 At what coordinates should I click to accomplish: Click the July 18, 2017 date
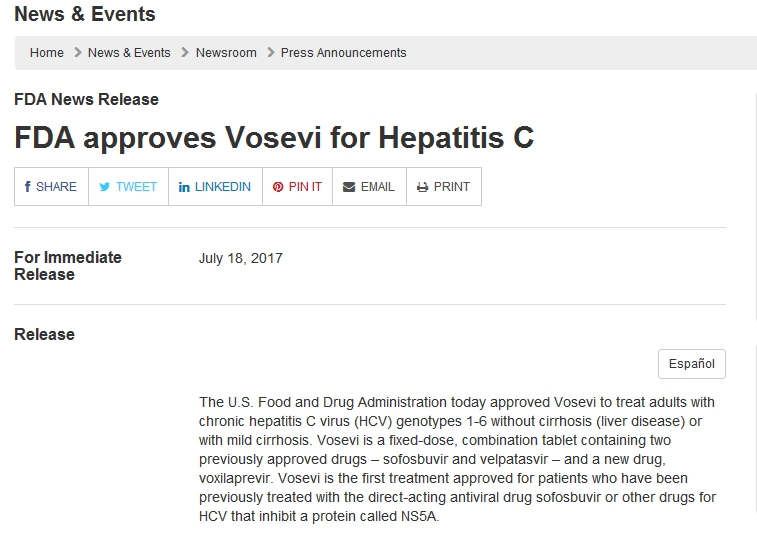click(241, 258)
